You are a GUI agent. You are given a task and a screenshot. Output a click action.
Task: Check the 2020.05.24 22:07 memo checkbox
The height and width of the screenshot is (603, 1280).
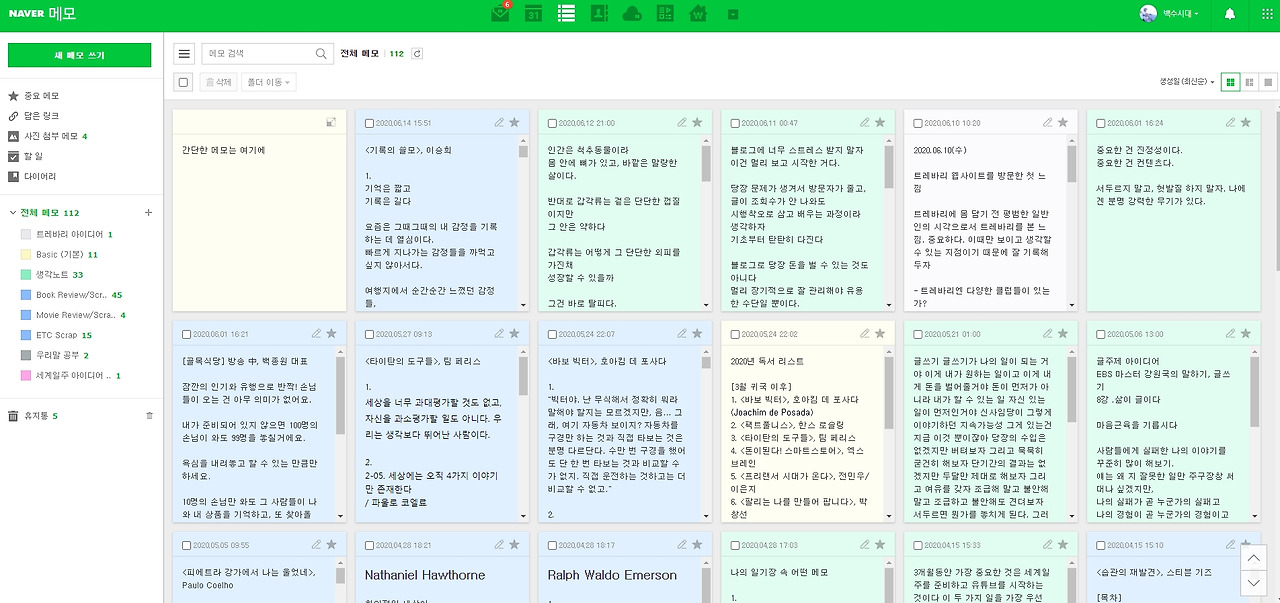(x=552, y=334)
